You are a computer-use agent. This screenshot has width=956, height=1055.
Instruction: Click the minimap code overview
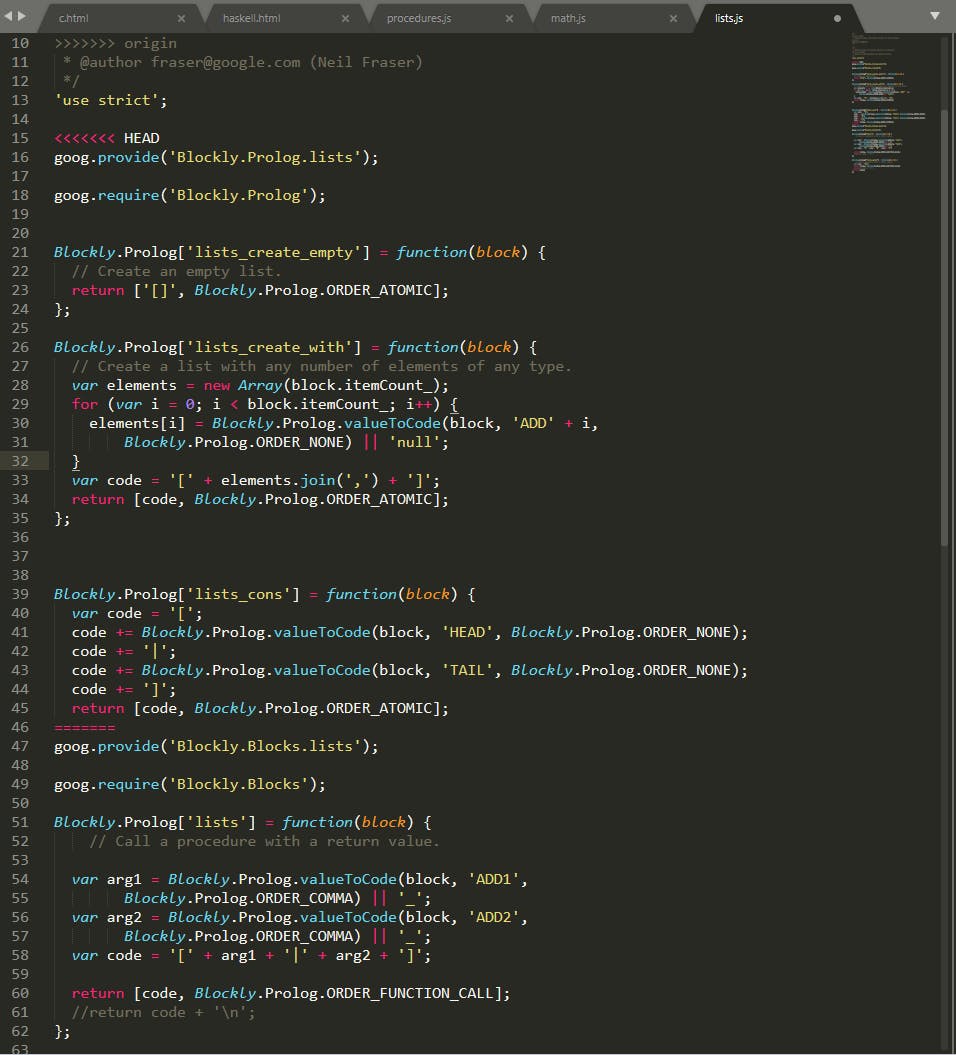888,104
